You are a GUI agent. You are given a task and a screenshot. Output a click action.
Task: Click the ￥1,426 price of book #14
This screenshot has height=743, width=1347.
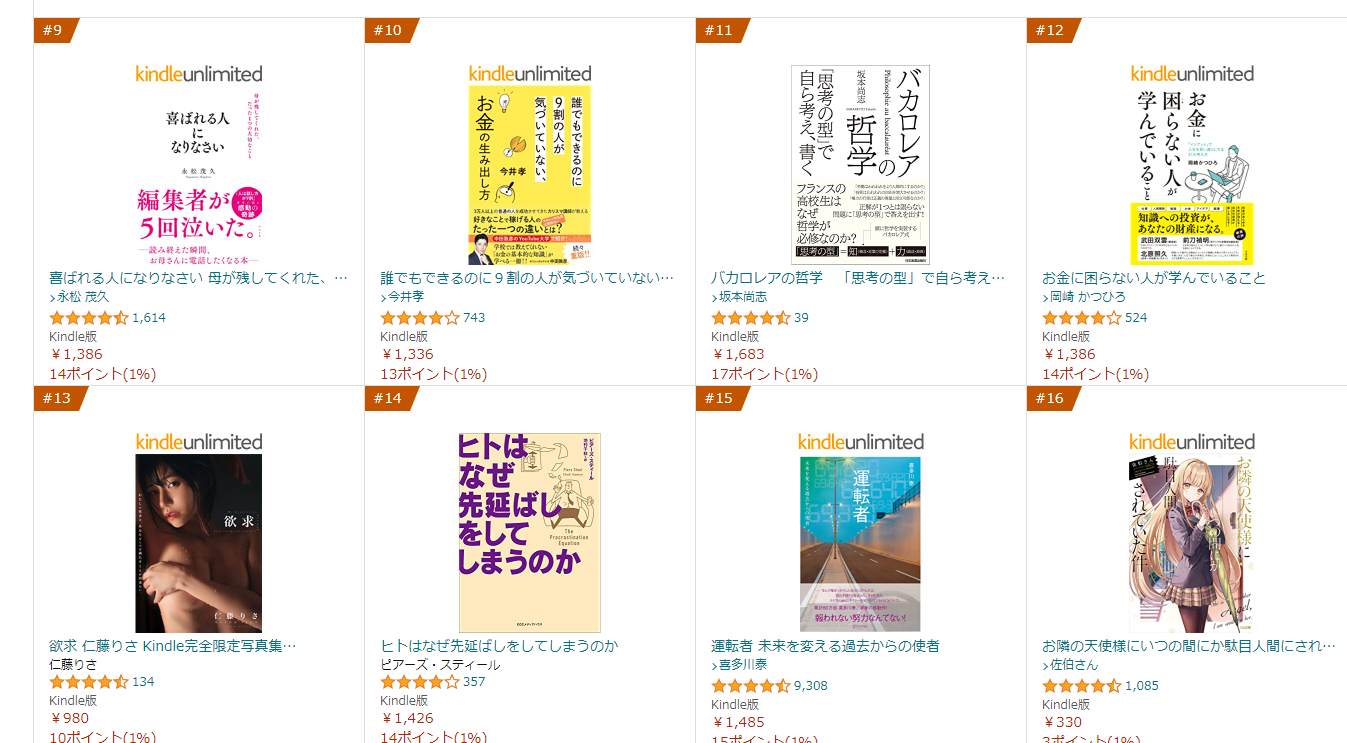[x=407, y=718]
